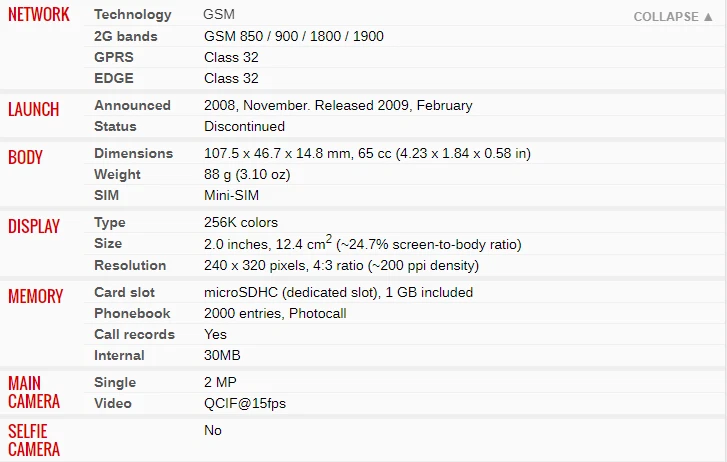Open the Resolution glossary link
727x462 pixels.
[x=130, y=265]
